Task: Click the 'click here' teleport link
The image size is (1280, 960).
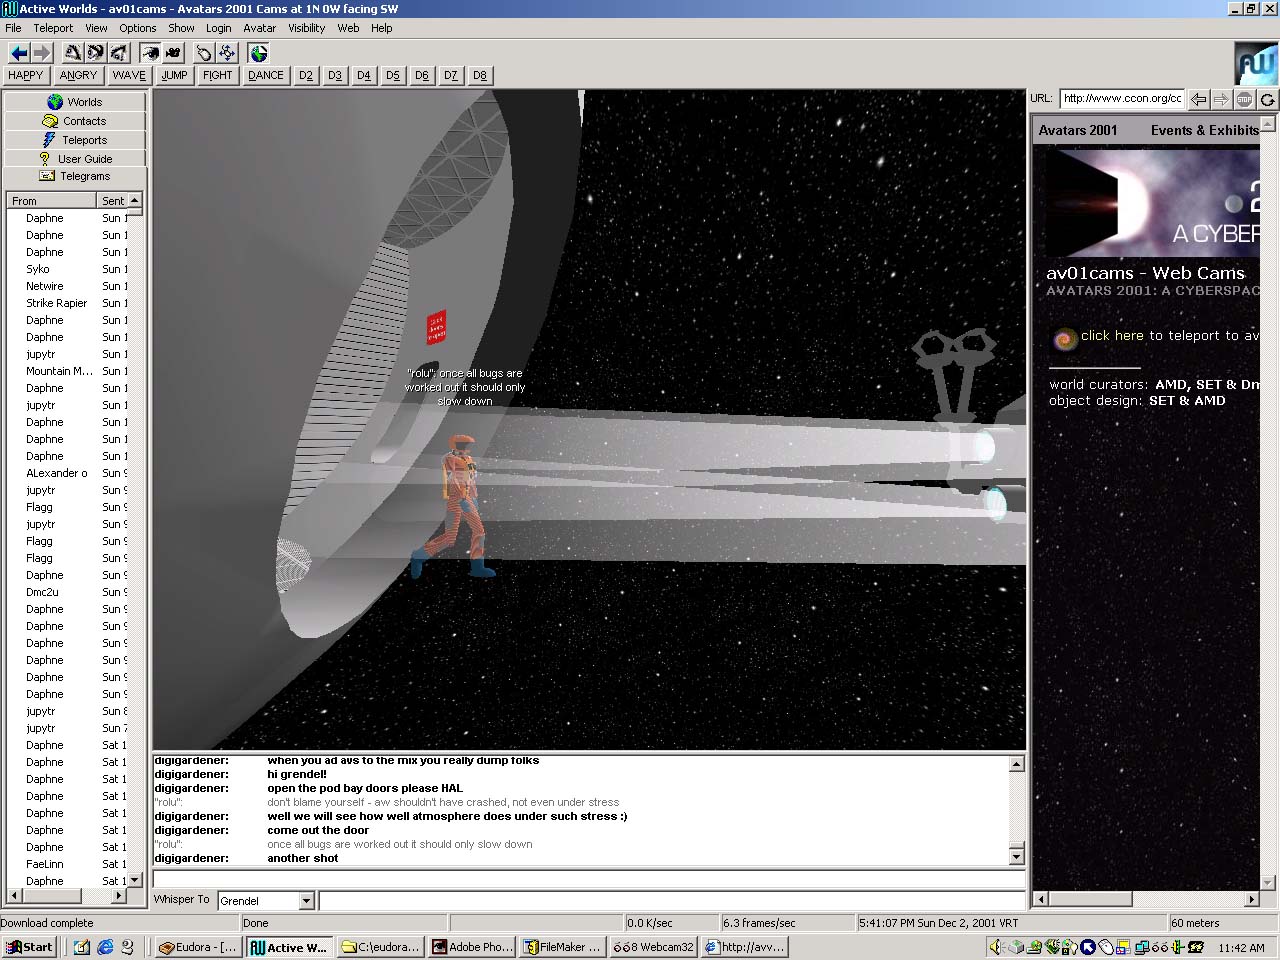Action: click(x=1111, y=336)
